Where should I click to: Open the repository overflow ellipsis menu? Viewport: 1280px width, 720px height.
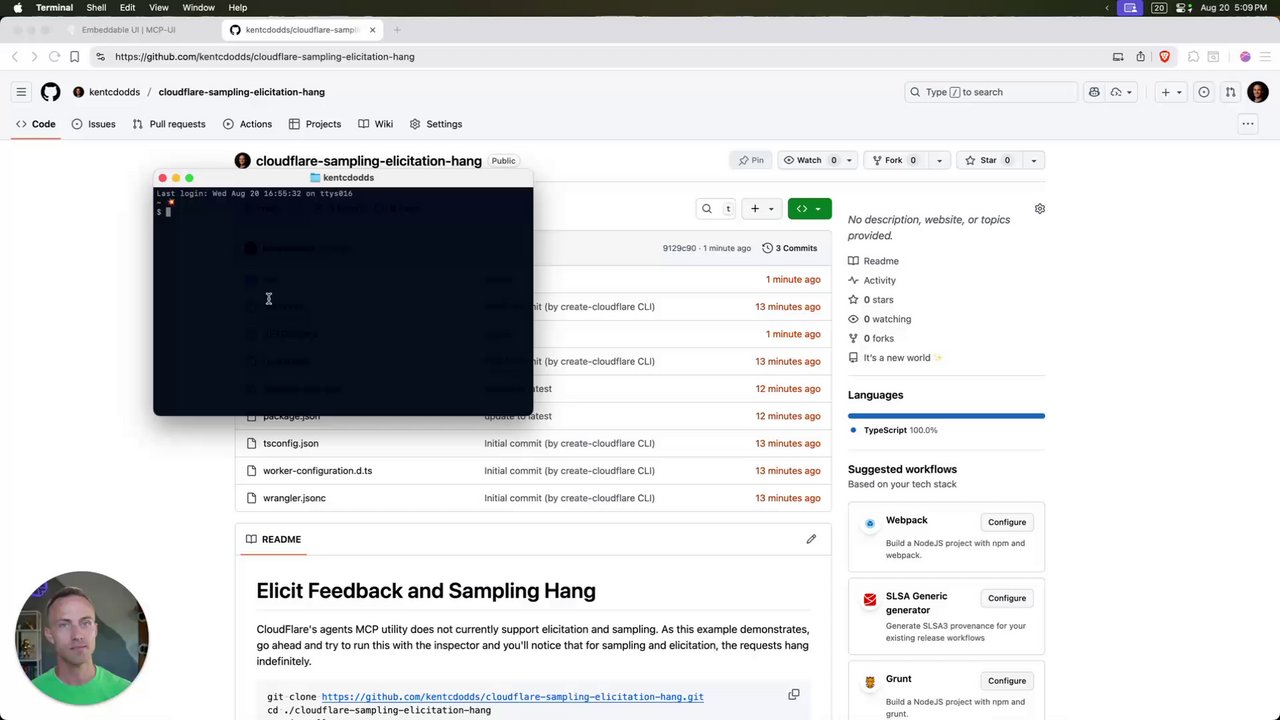(1248, 124)
